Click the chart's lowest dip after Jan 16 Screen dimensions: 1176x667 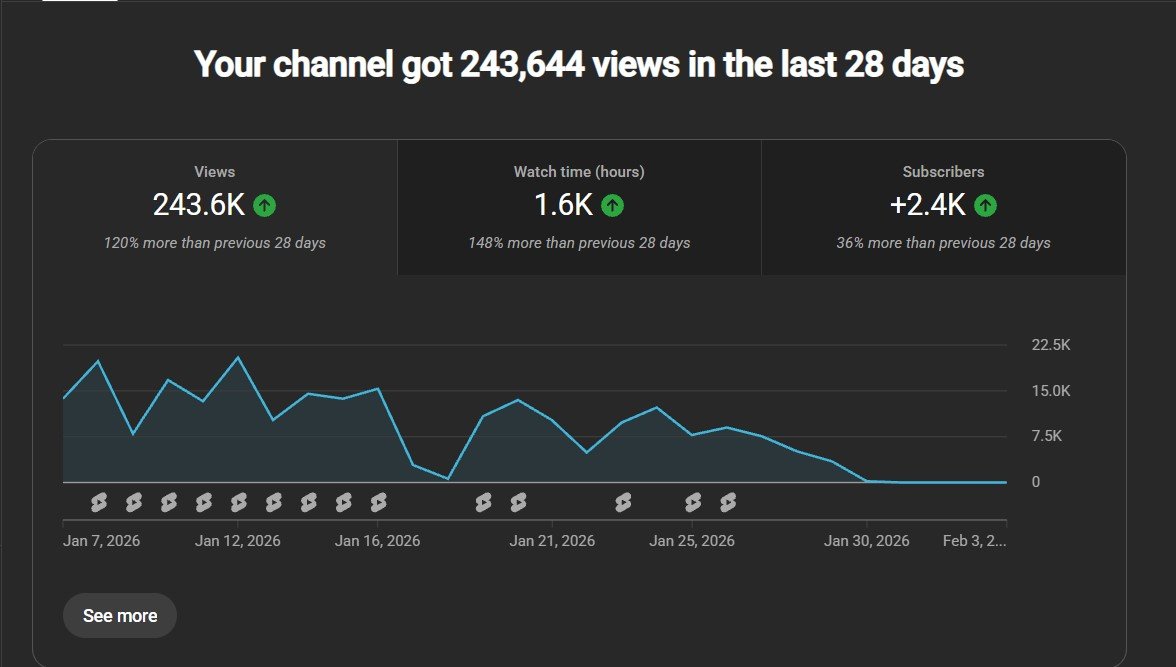(x=448, y=478)
